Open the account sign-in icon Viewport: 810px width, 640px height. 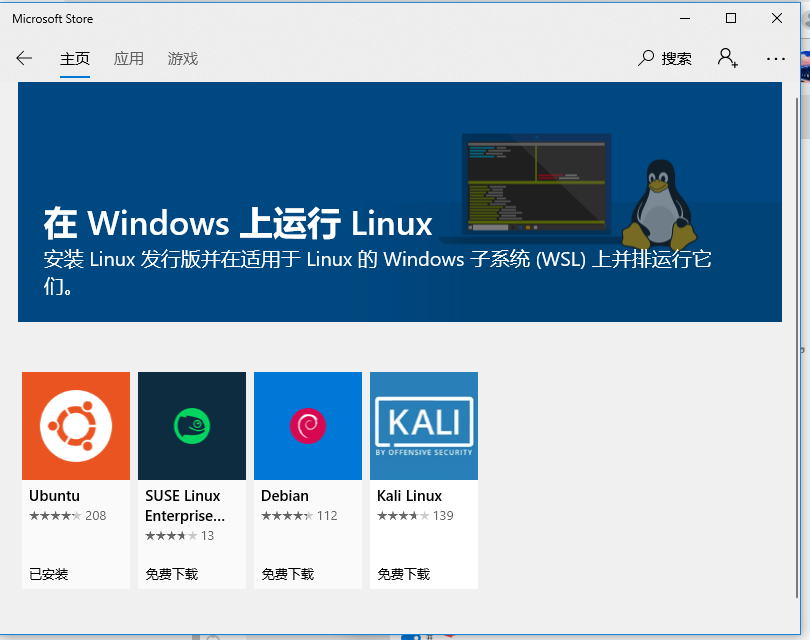pos(727,58)
